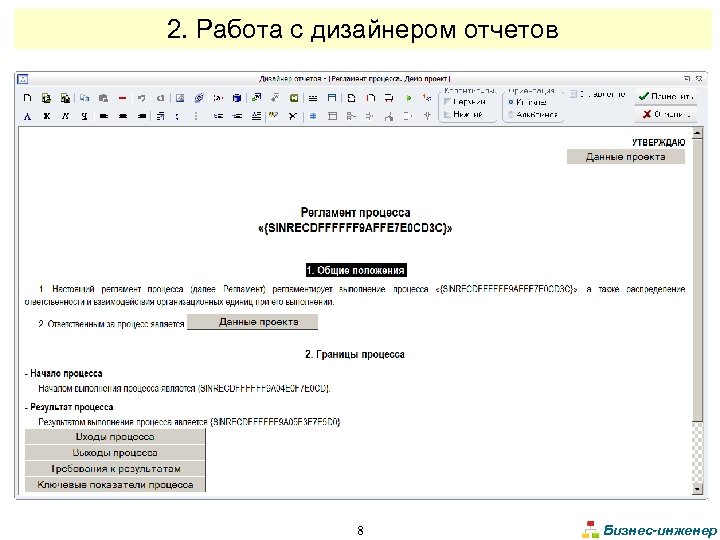Click the scrollbar up arrow

(x=697, y=133)
